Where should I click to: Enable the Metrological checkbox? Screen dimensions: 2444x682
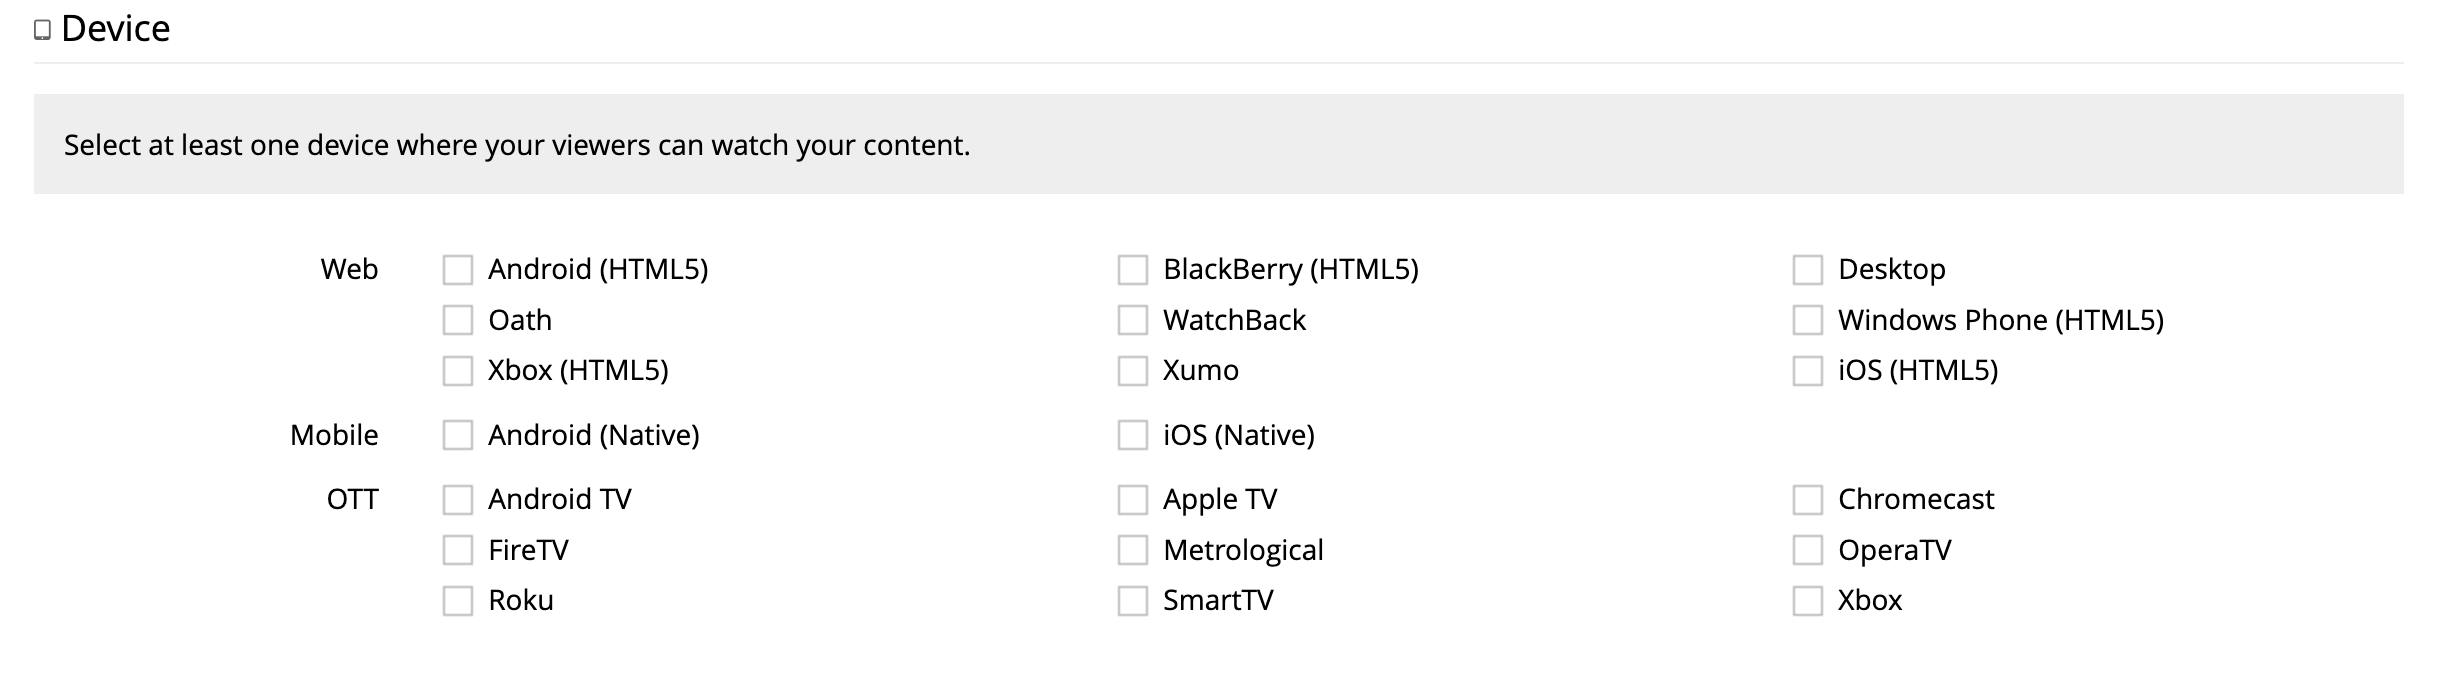coord(1133,550)
